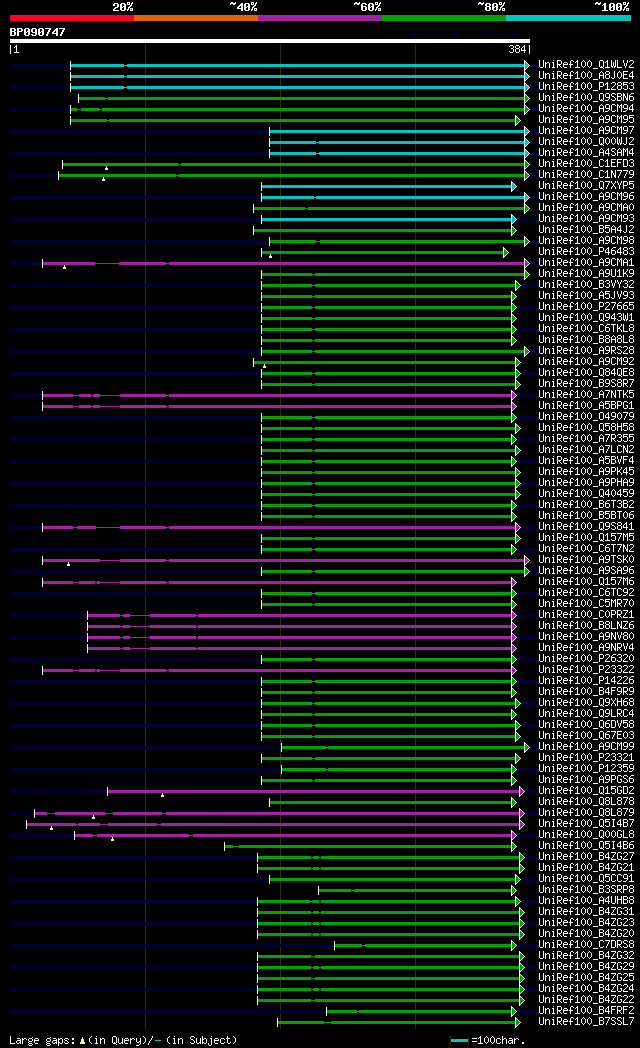Select hit label UniRef100_A9CM95
640x1048 pixels.
tap(586, 120)
